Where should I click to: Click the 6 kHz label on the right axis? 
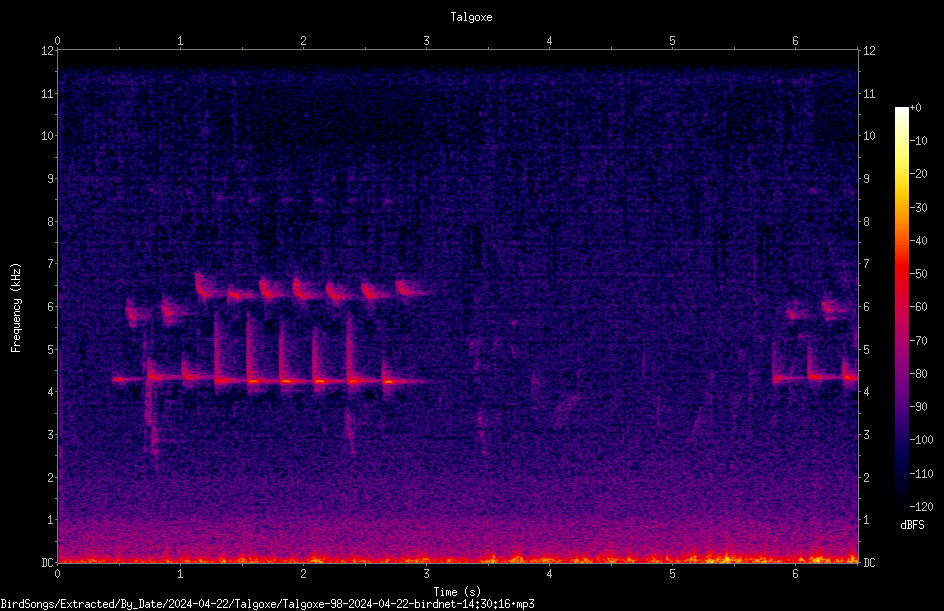[x=866, y=306]
